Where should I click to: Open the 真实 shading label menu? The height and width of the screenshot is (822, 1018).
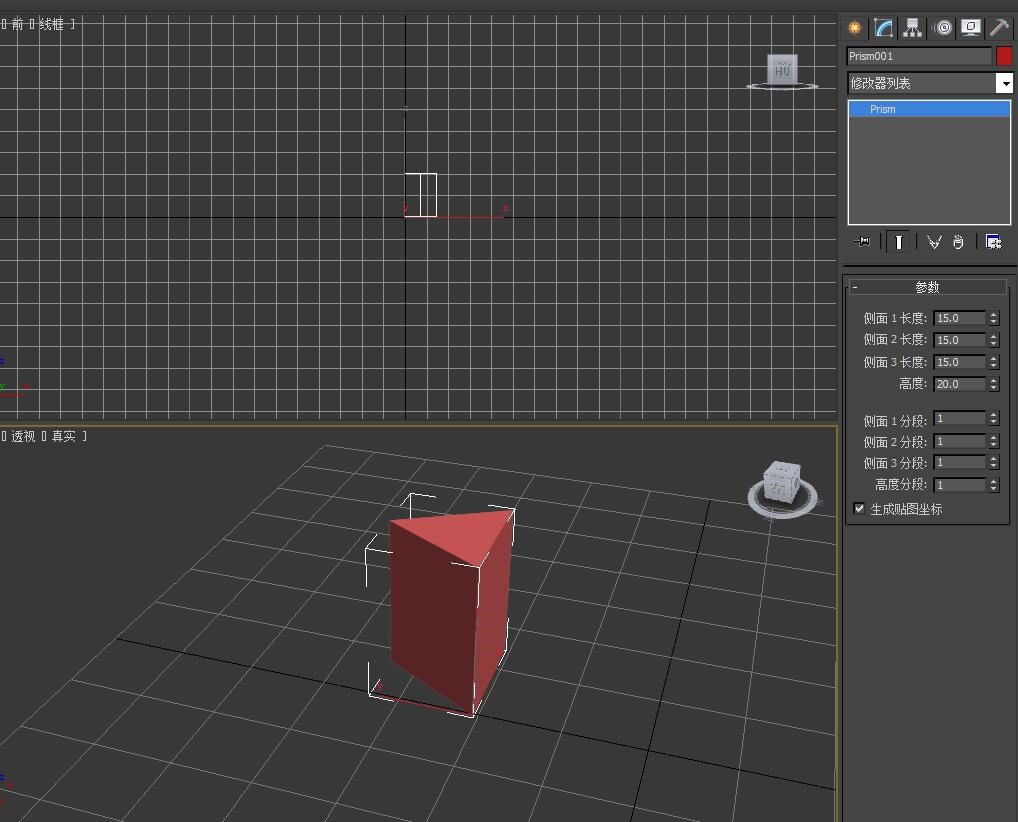coord(63,436)
